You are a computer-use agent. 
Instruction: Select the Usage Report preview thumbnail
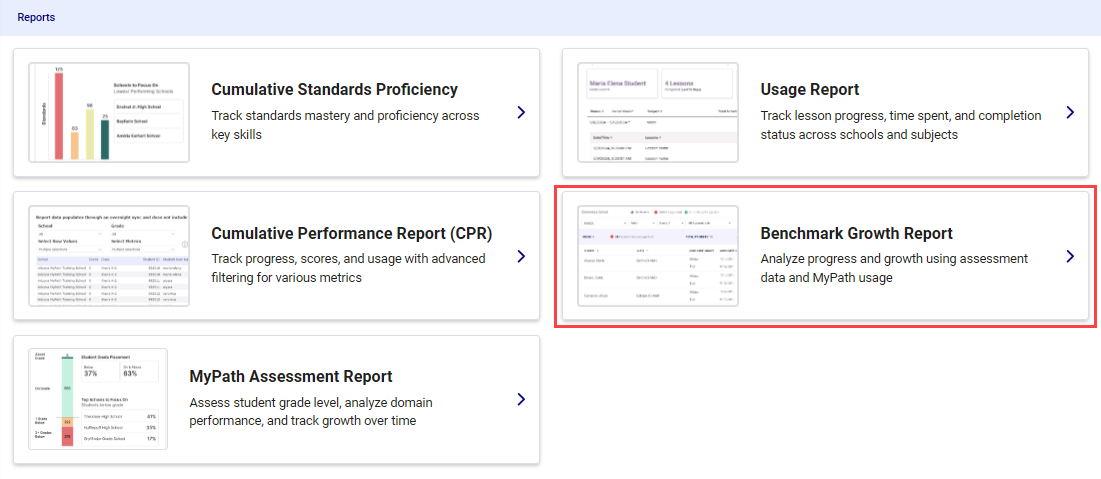coord(658,112)
